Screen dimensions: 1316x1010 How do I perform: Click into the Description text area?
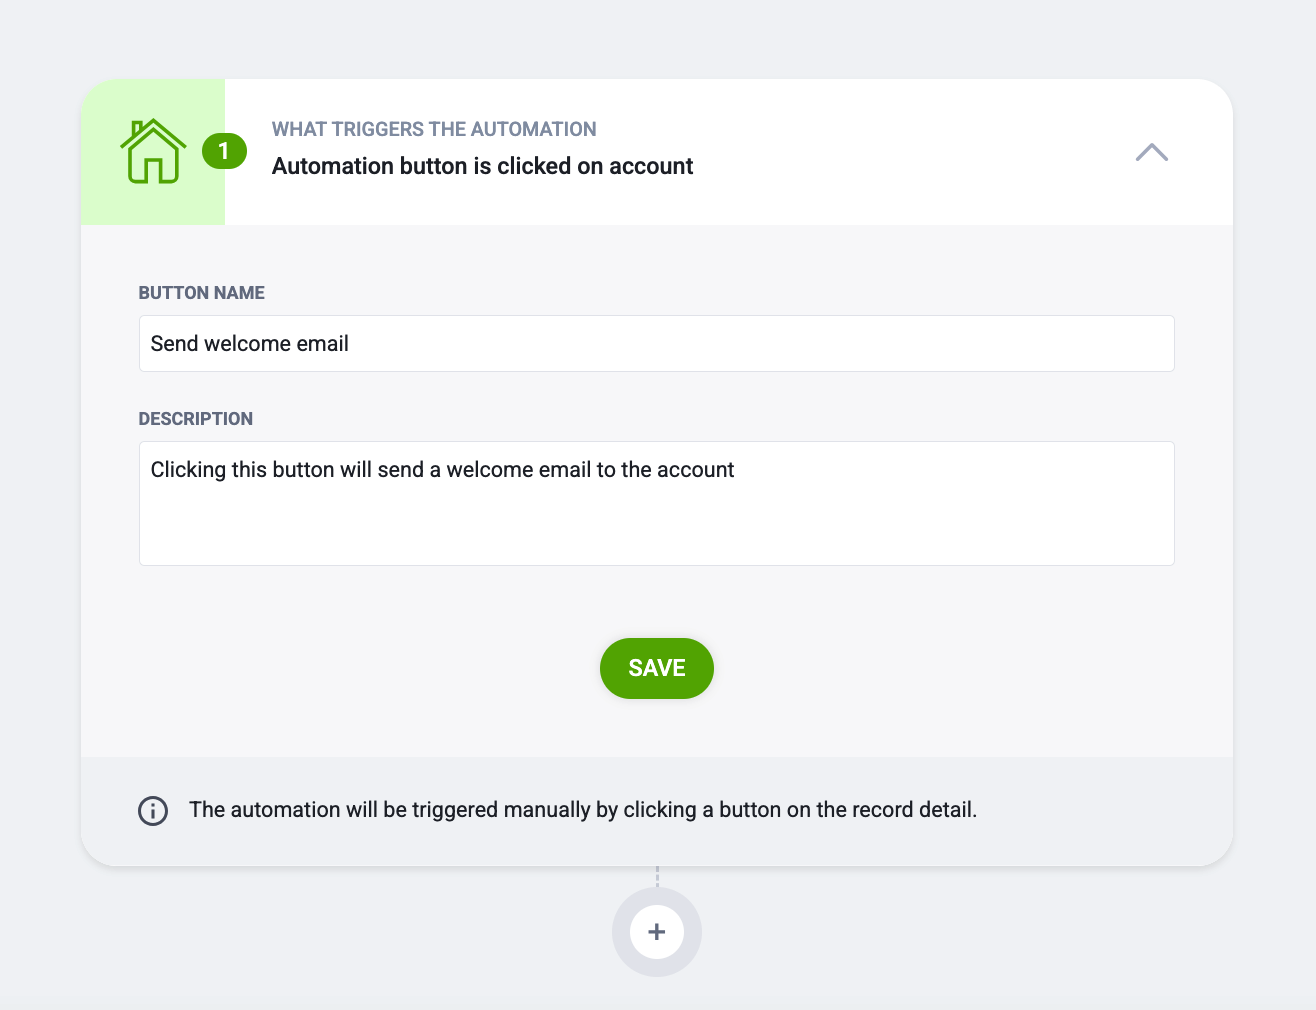tap(657, 503)
